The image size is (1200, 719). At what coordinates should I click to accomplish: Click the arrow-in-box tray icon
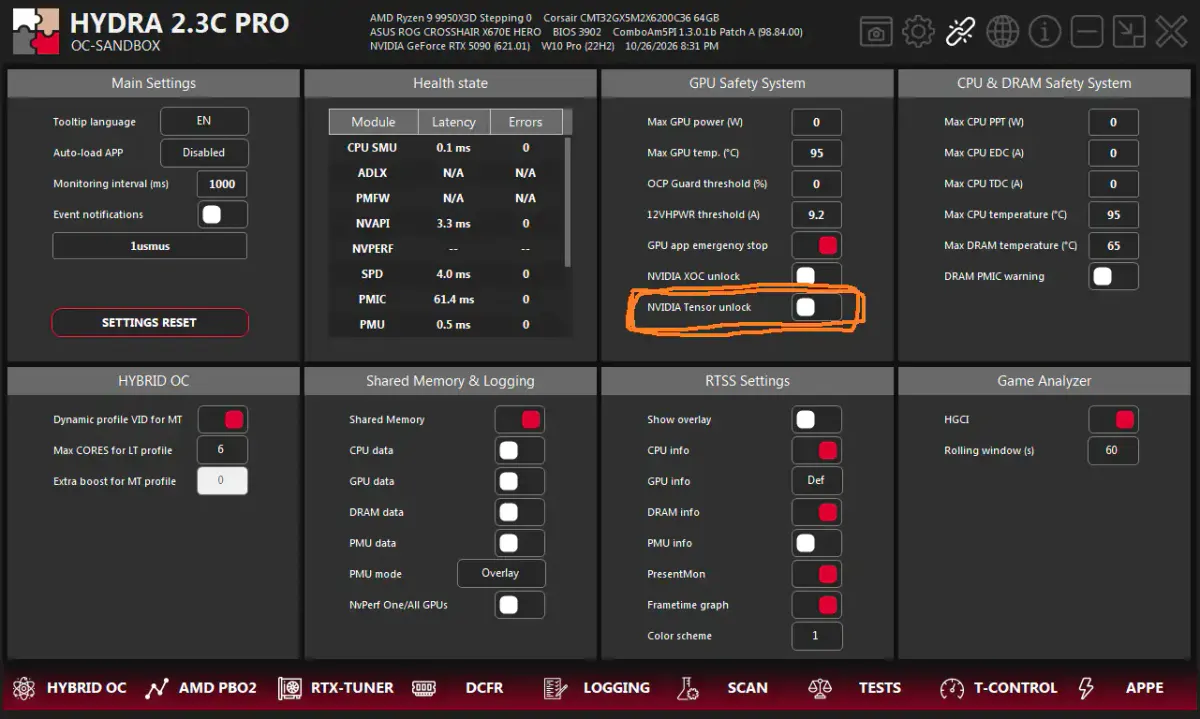(x=1129, y=32)
